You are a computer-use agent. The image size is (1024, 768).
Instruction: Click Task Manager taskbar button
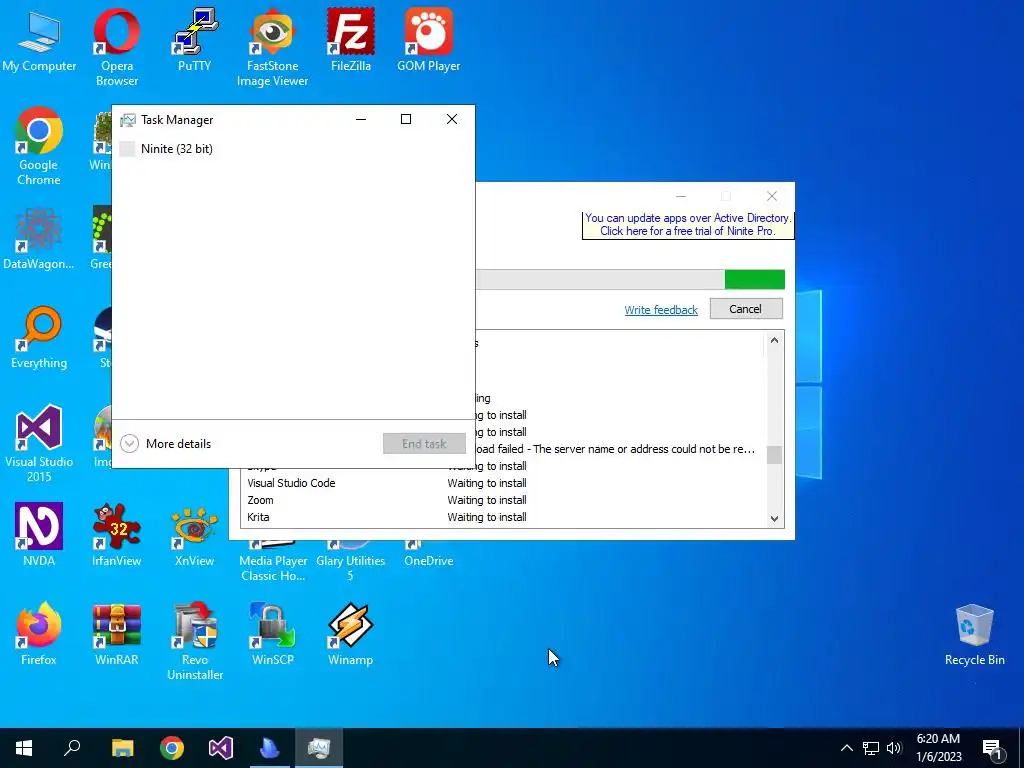coord(319,748)
